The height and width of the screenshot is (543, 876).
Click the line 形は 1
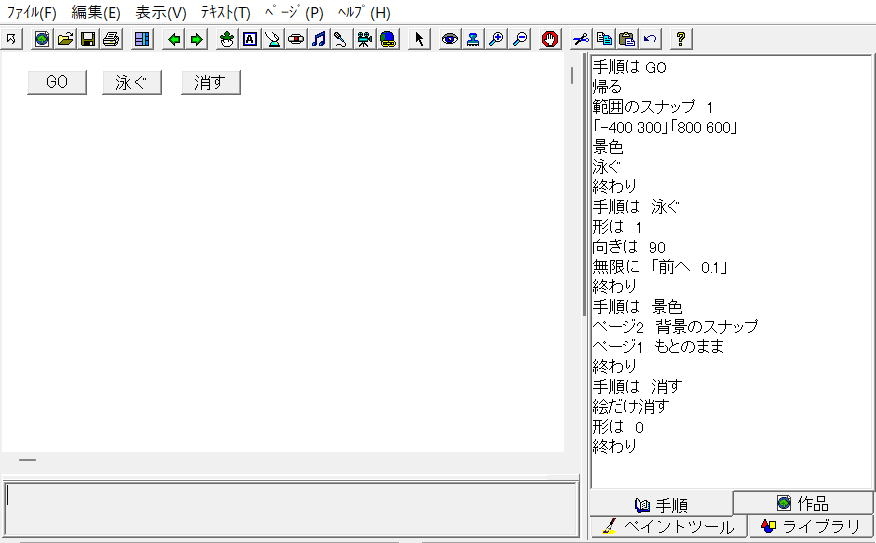[x=617, y=227]
